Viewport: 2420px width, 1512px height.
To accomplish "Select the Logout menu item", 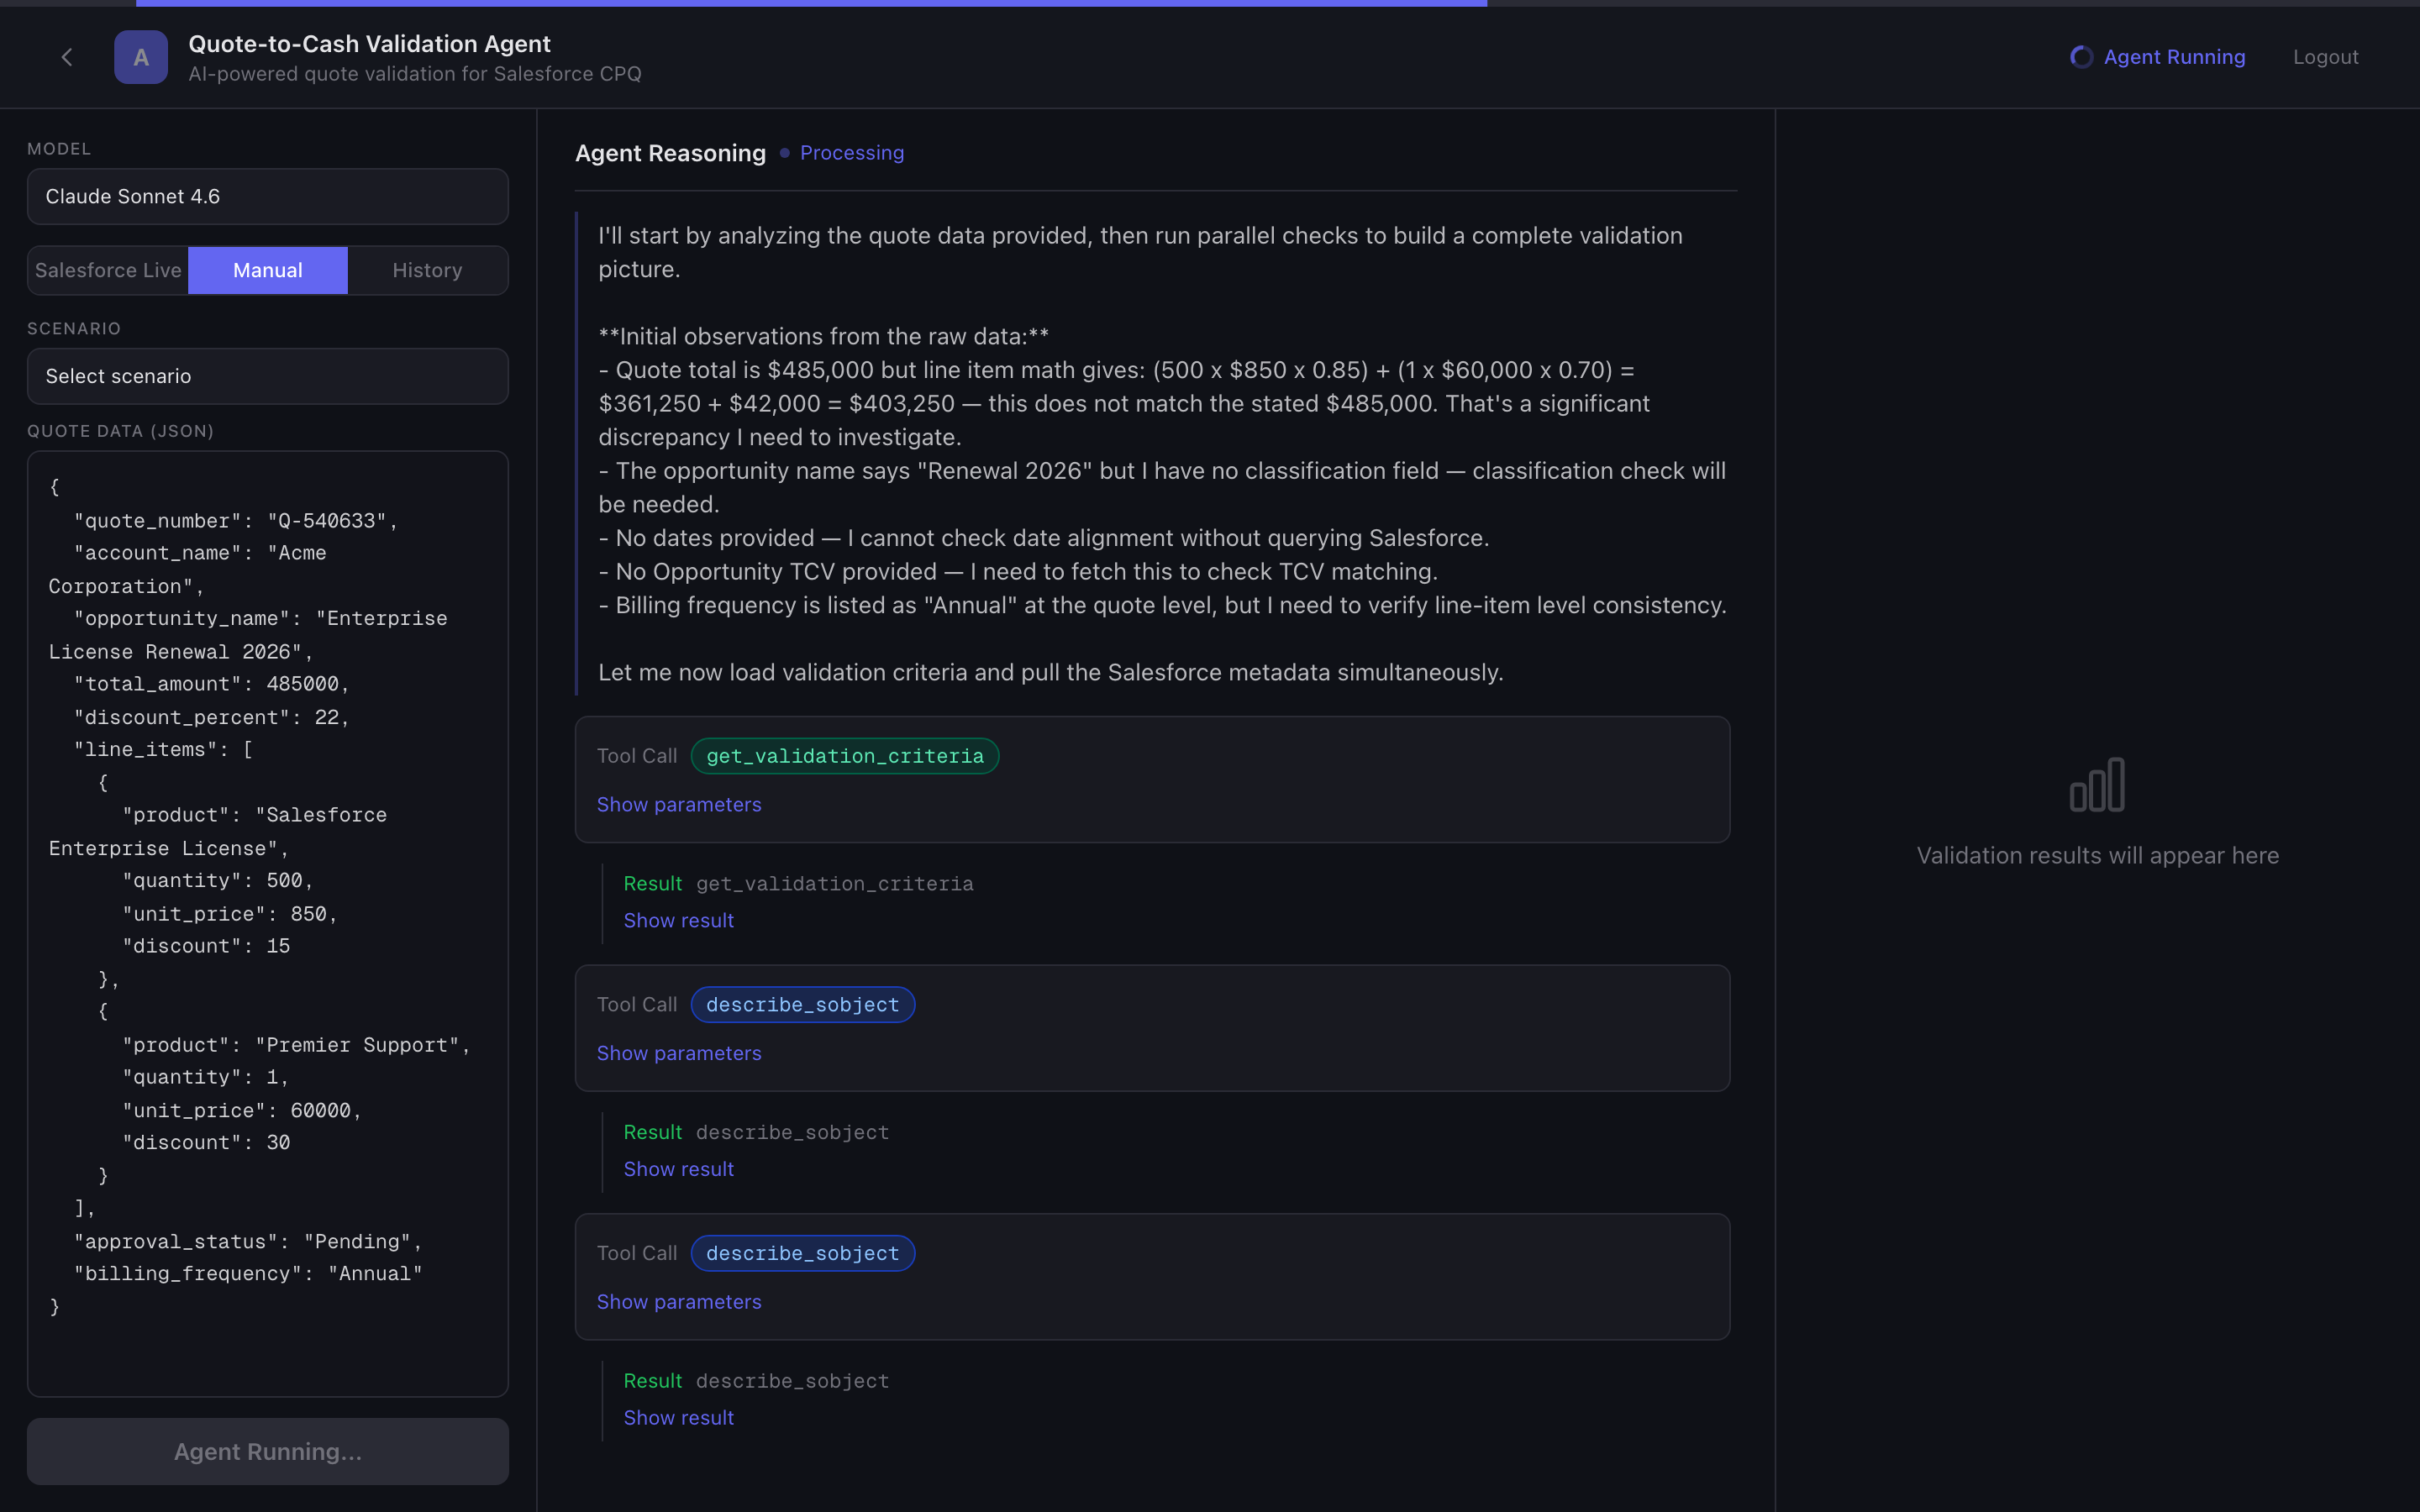I will pyautogui.click(x=2325, y=57).
